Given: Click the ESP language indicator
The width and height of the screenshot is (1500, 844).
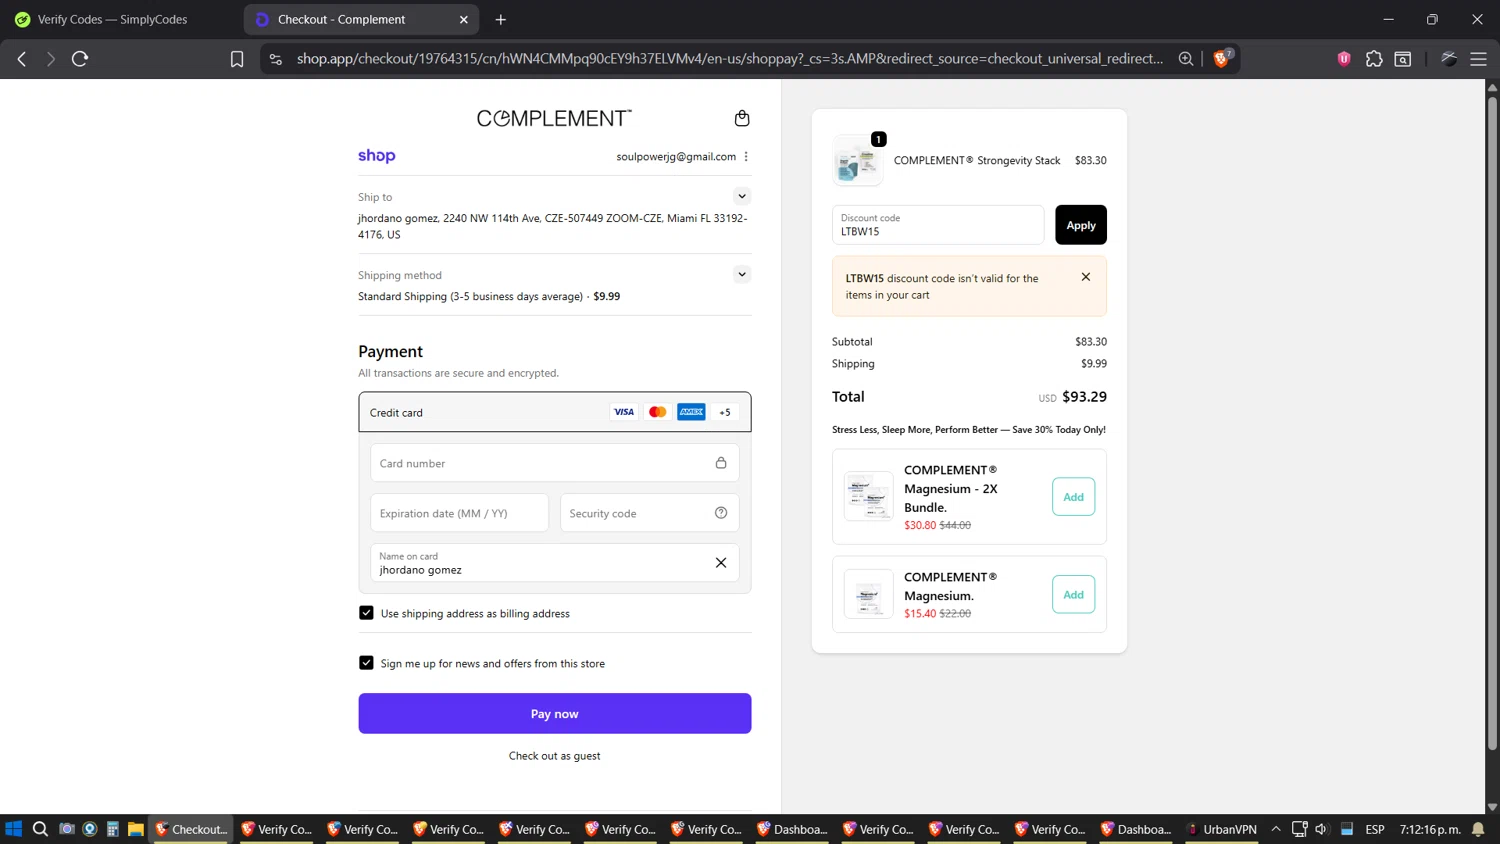Looking at the screenshot, I should (1375, 829).
